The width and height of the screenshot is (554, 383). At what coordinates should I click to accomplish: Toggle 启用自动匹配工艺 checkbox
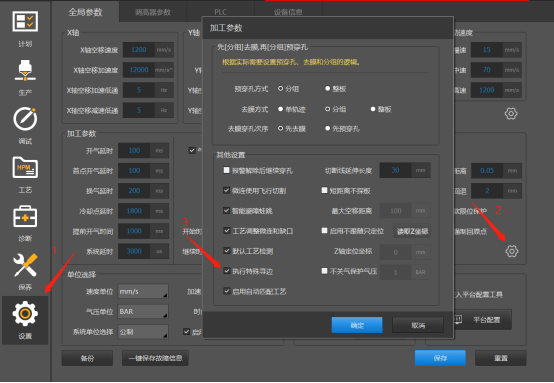(226, 291)
